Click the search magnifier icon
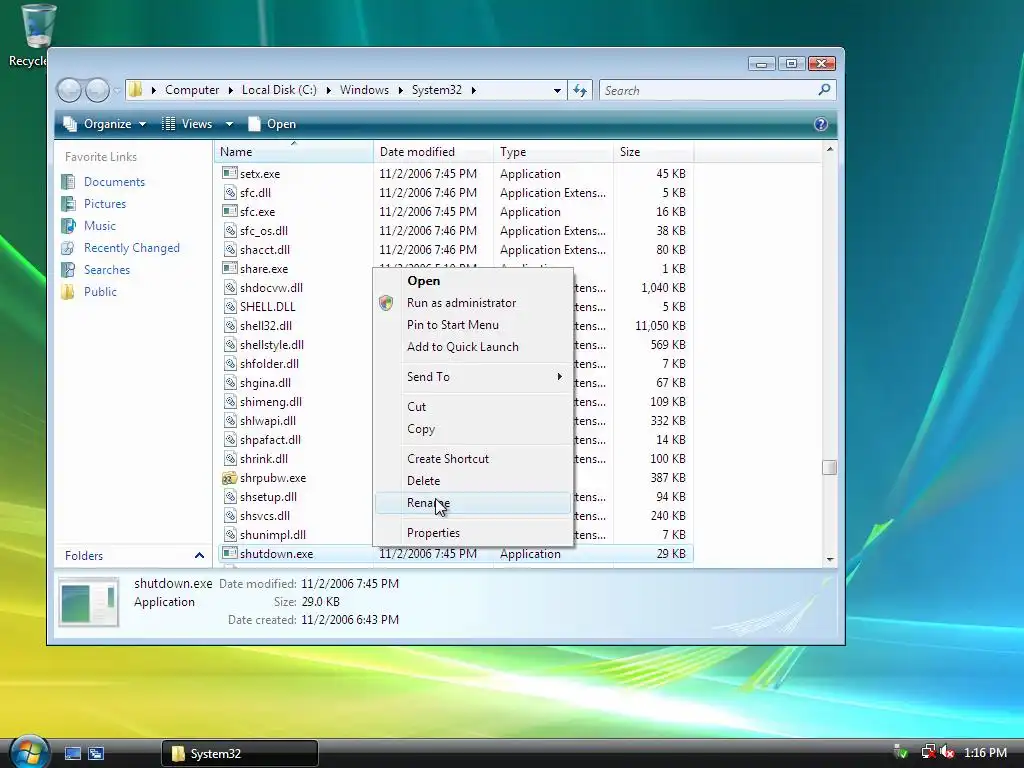The image size is (1024, 768). [824, 89]
